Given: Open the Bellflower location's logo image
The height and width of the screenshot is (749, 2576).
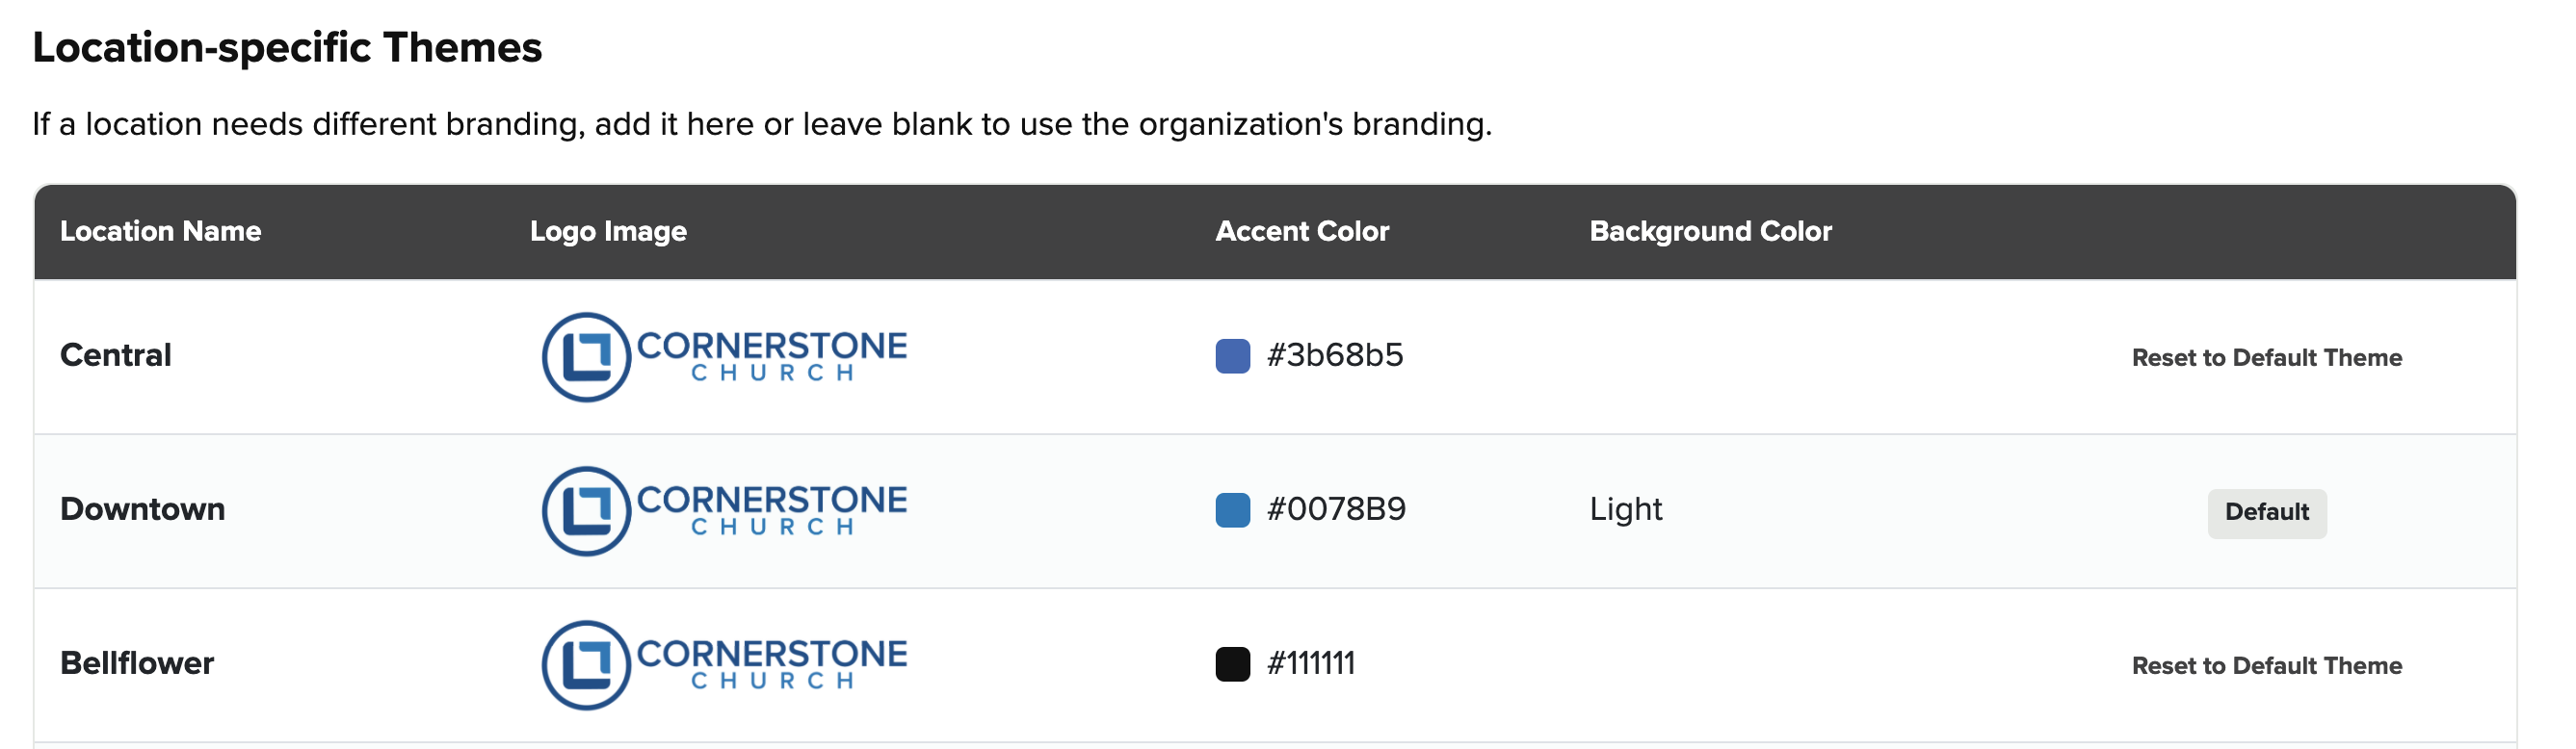Looking at the screenshot, I should [x=724, y=665].
